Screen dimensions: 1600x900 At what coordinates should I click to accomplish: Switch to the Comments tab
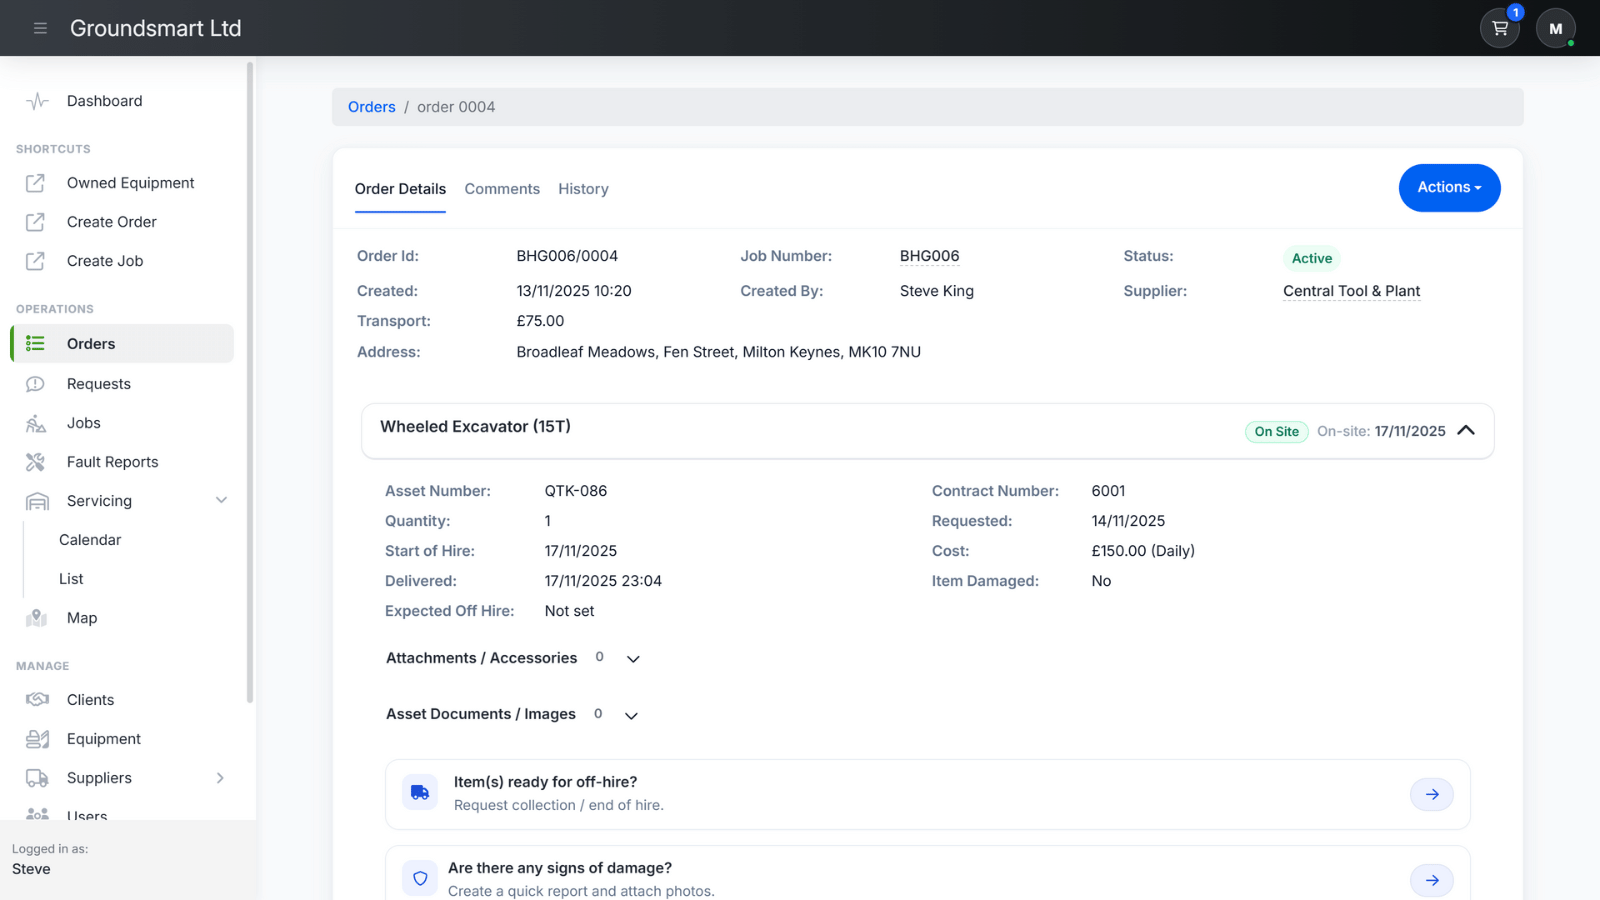coord(502,189)
